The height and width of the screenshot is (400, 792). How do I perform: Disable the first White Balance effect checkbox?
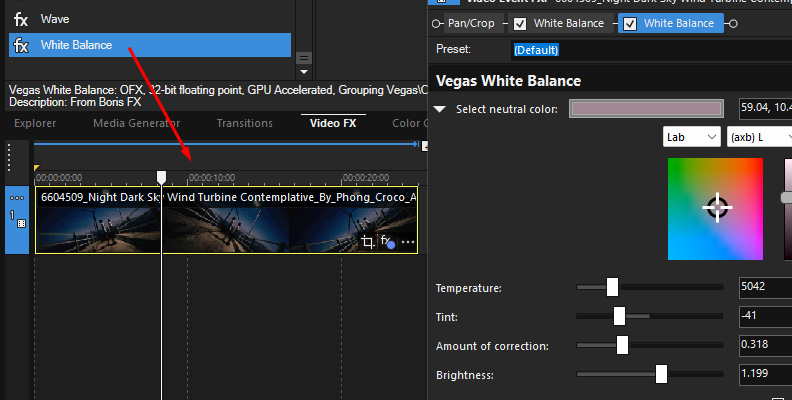pos(520,24)
